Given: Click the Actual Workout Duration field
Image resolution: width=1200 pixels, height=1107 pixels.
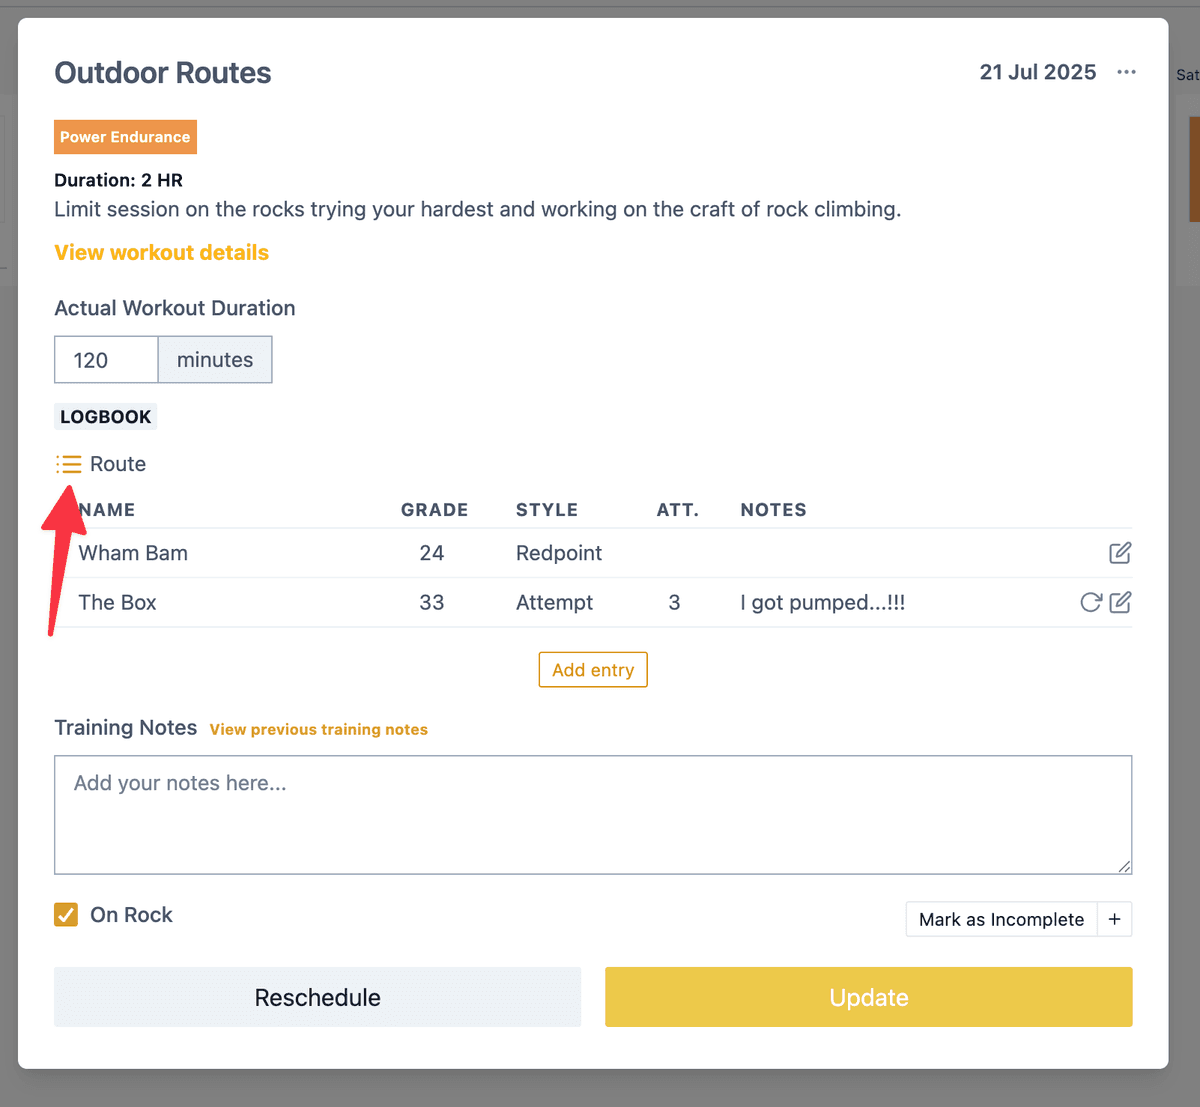Looking at the screenshot, I should click(x=106, y=360).
